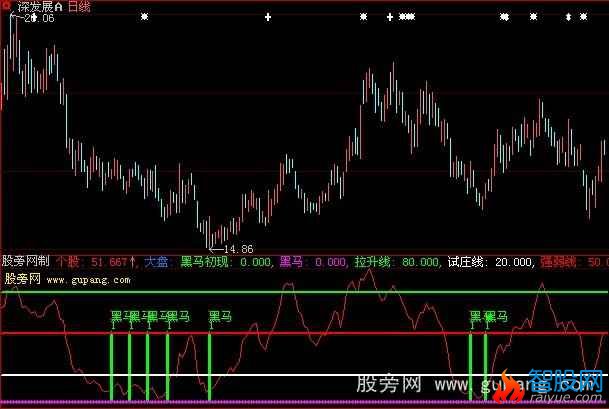Click the leftmost green 黑马 signal bar
Image resolution: width=609 pixels, height=409 pixels.
[111, 367]
